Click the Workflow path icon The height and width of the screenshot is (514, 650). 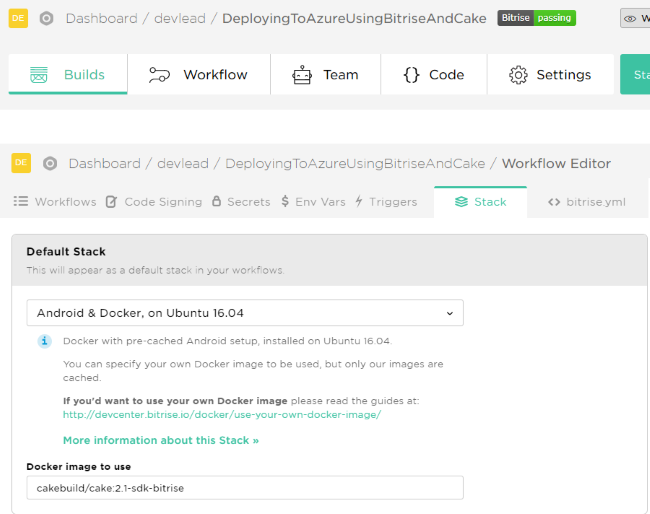coord(159,75)
